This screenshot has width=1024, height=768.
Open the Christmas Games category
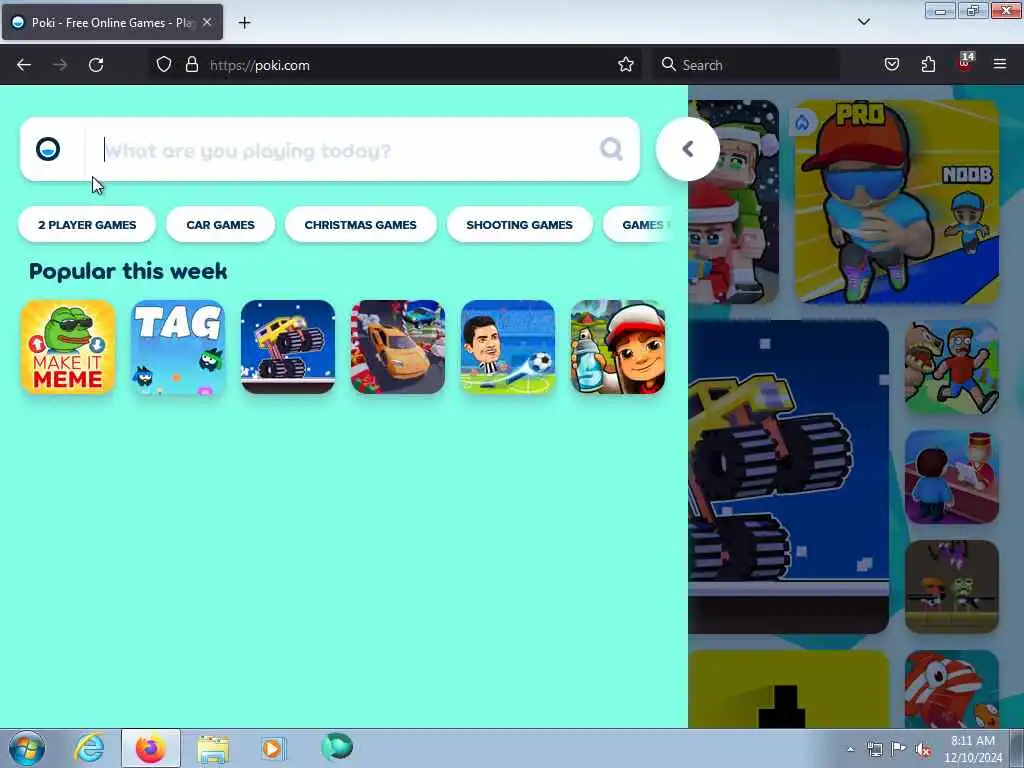pyautogui.click(x=360, y=225)
